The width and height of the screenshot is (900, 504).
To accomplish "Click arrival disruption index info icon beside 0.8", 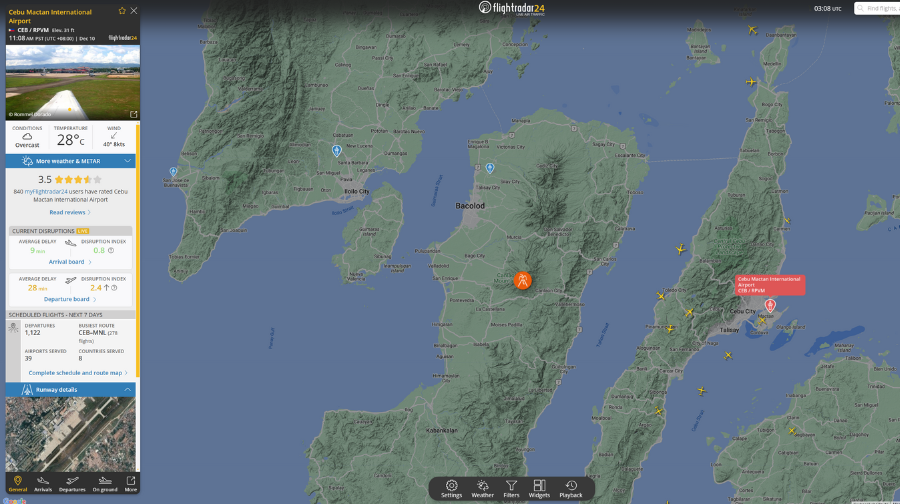I will pyautogui.click(x=111, y=250).
